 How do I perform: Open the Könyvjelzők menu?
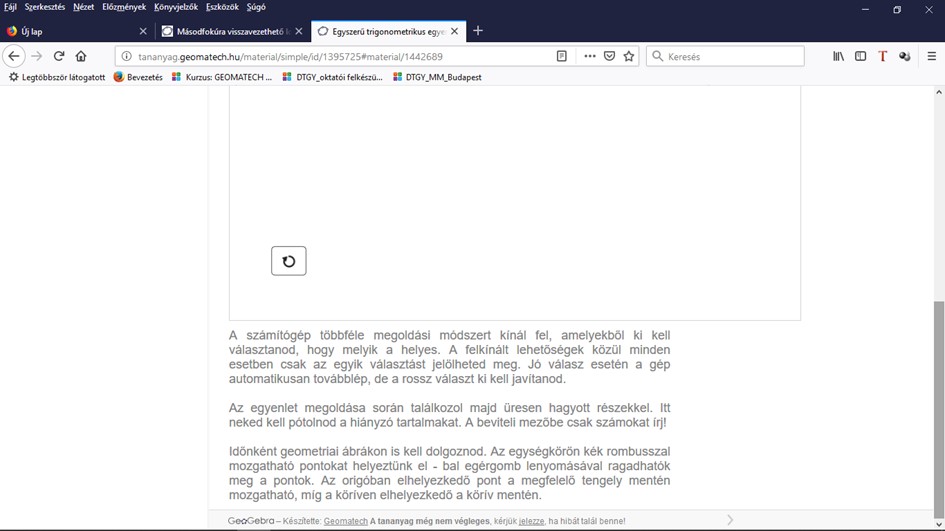tap(176, 7)
